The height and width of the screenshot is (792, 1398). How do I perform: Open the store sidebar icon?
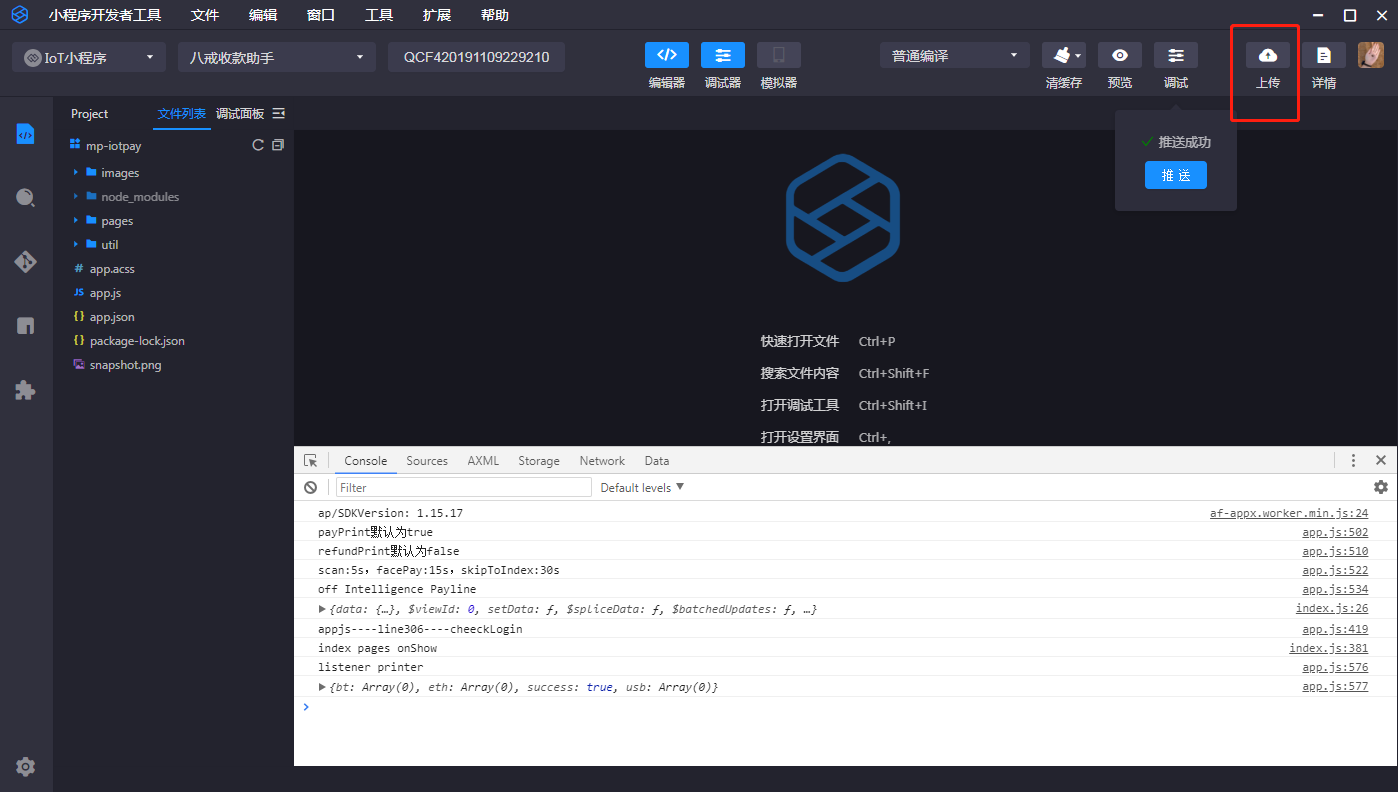click(x=26, y=326)
